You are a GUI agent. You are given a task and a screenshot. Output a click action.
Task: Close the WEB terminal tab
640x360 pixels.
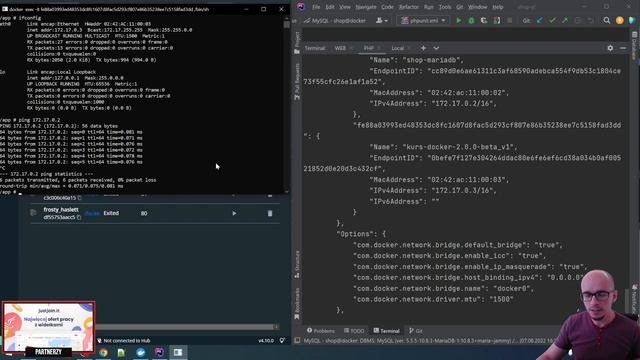click(x=351, y=48)
